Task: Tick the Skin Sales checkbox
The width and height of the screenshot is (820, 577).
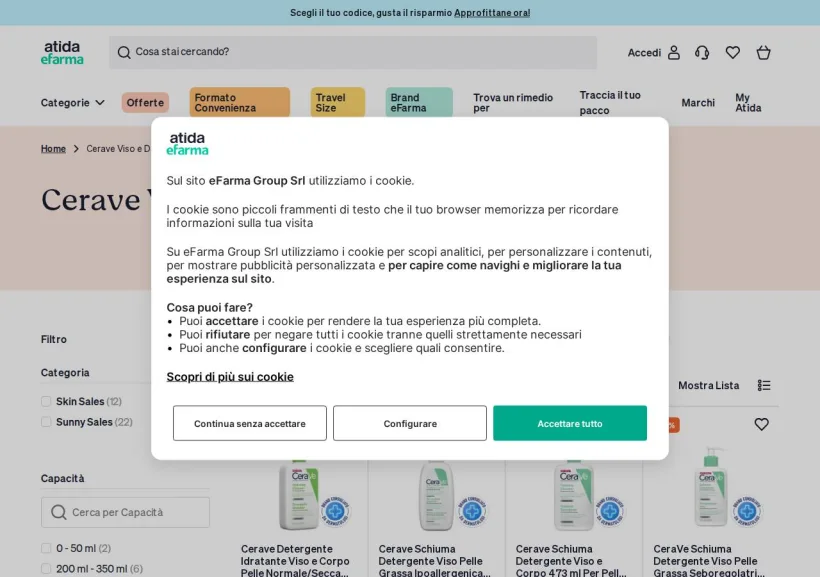Action: click(46, 401)
